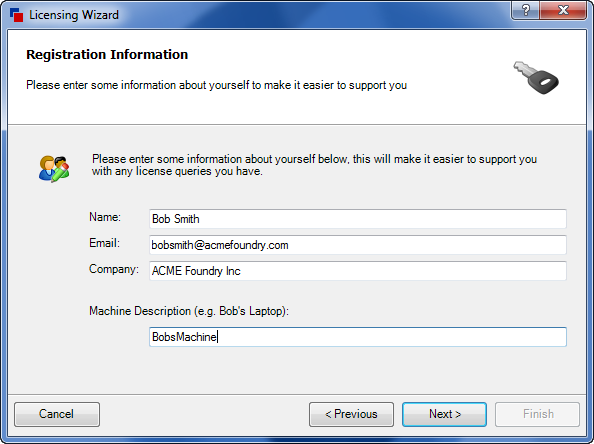
Task: Click the Licensing Wizard title text
Action: pyautogui.click(x=74, y=15)
